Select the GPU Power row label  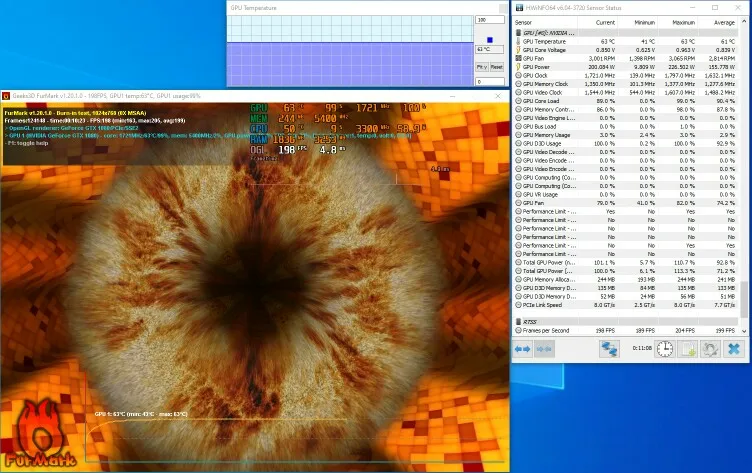coord(536,67)
